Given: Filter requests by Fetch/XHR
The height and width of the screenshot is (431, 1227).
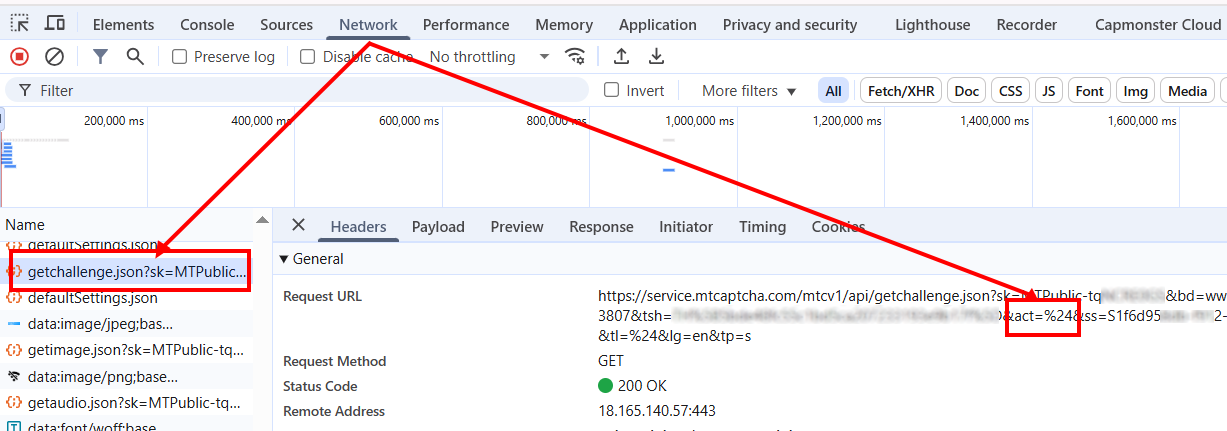Looking at the screenshot, I should (900, 91).
